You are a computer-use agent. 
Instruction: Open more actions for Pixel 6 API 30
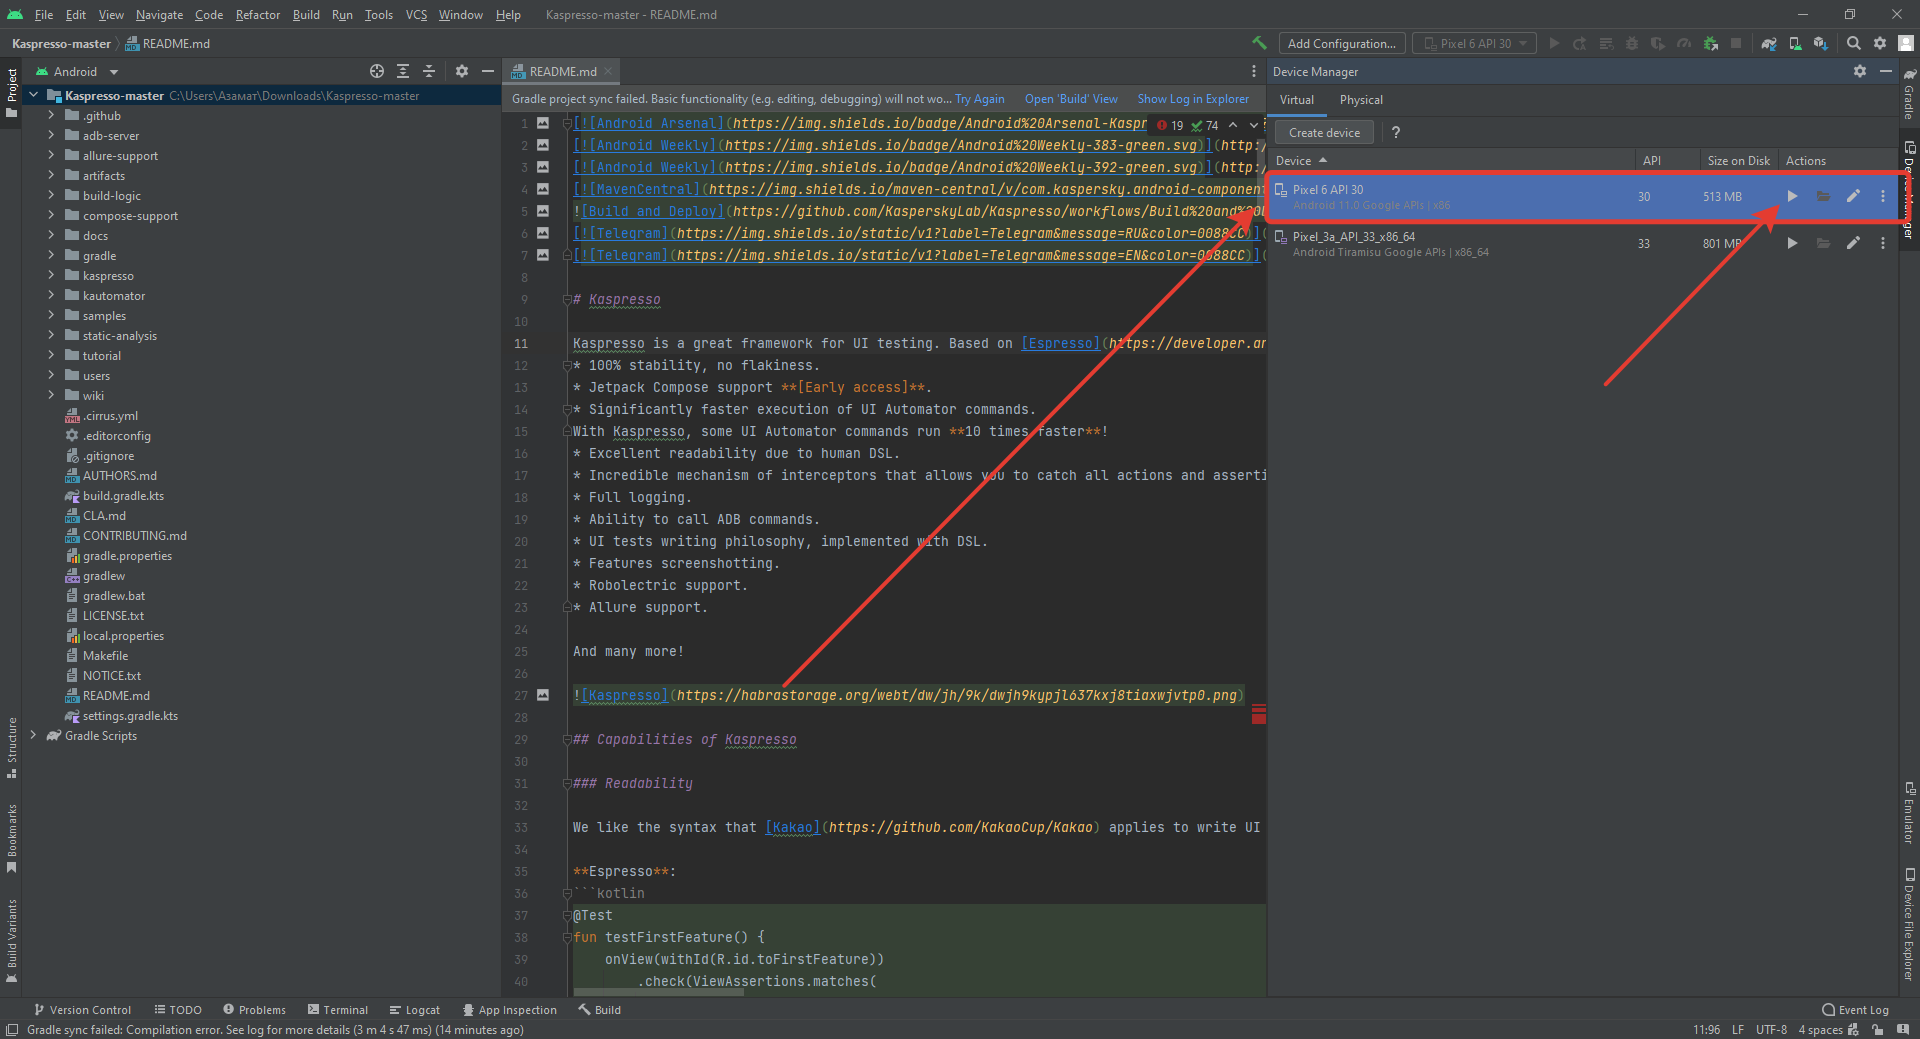1883,196
